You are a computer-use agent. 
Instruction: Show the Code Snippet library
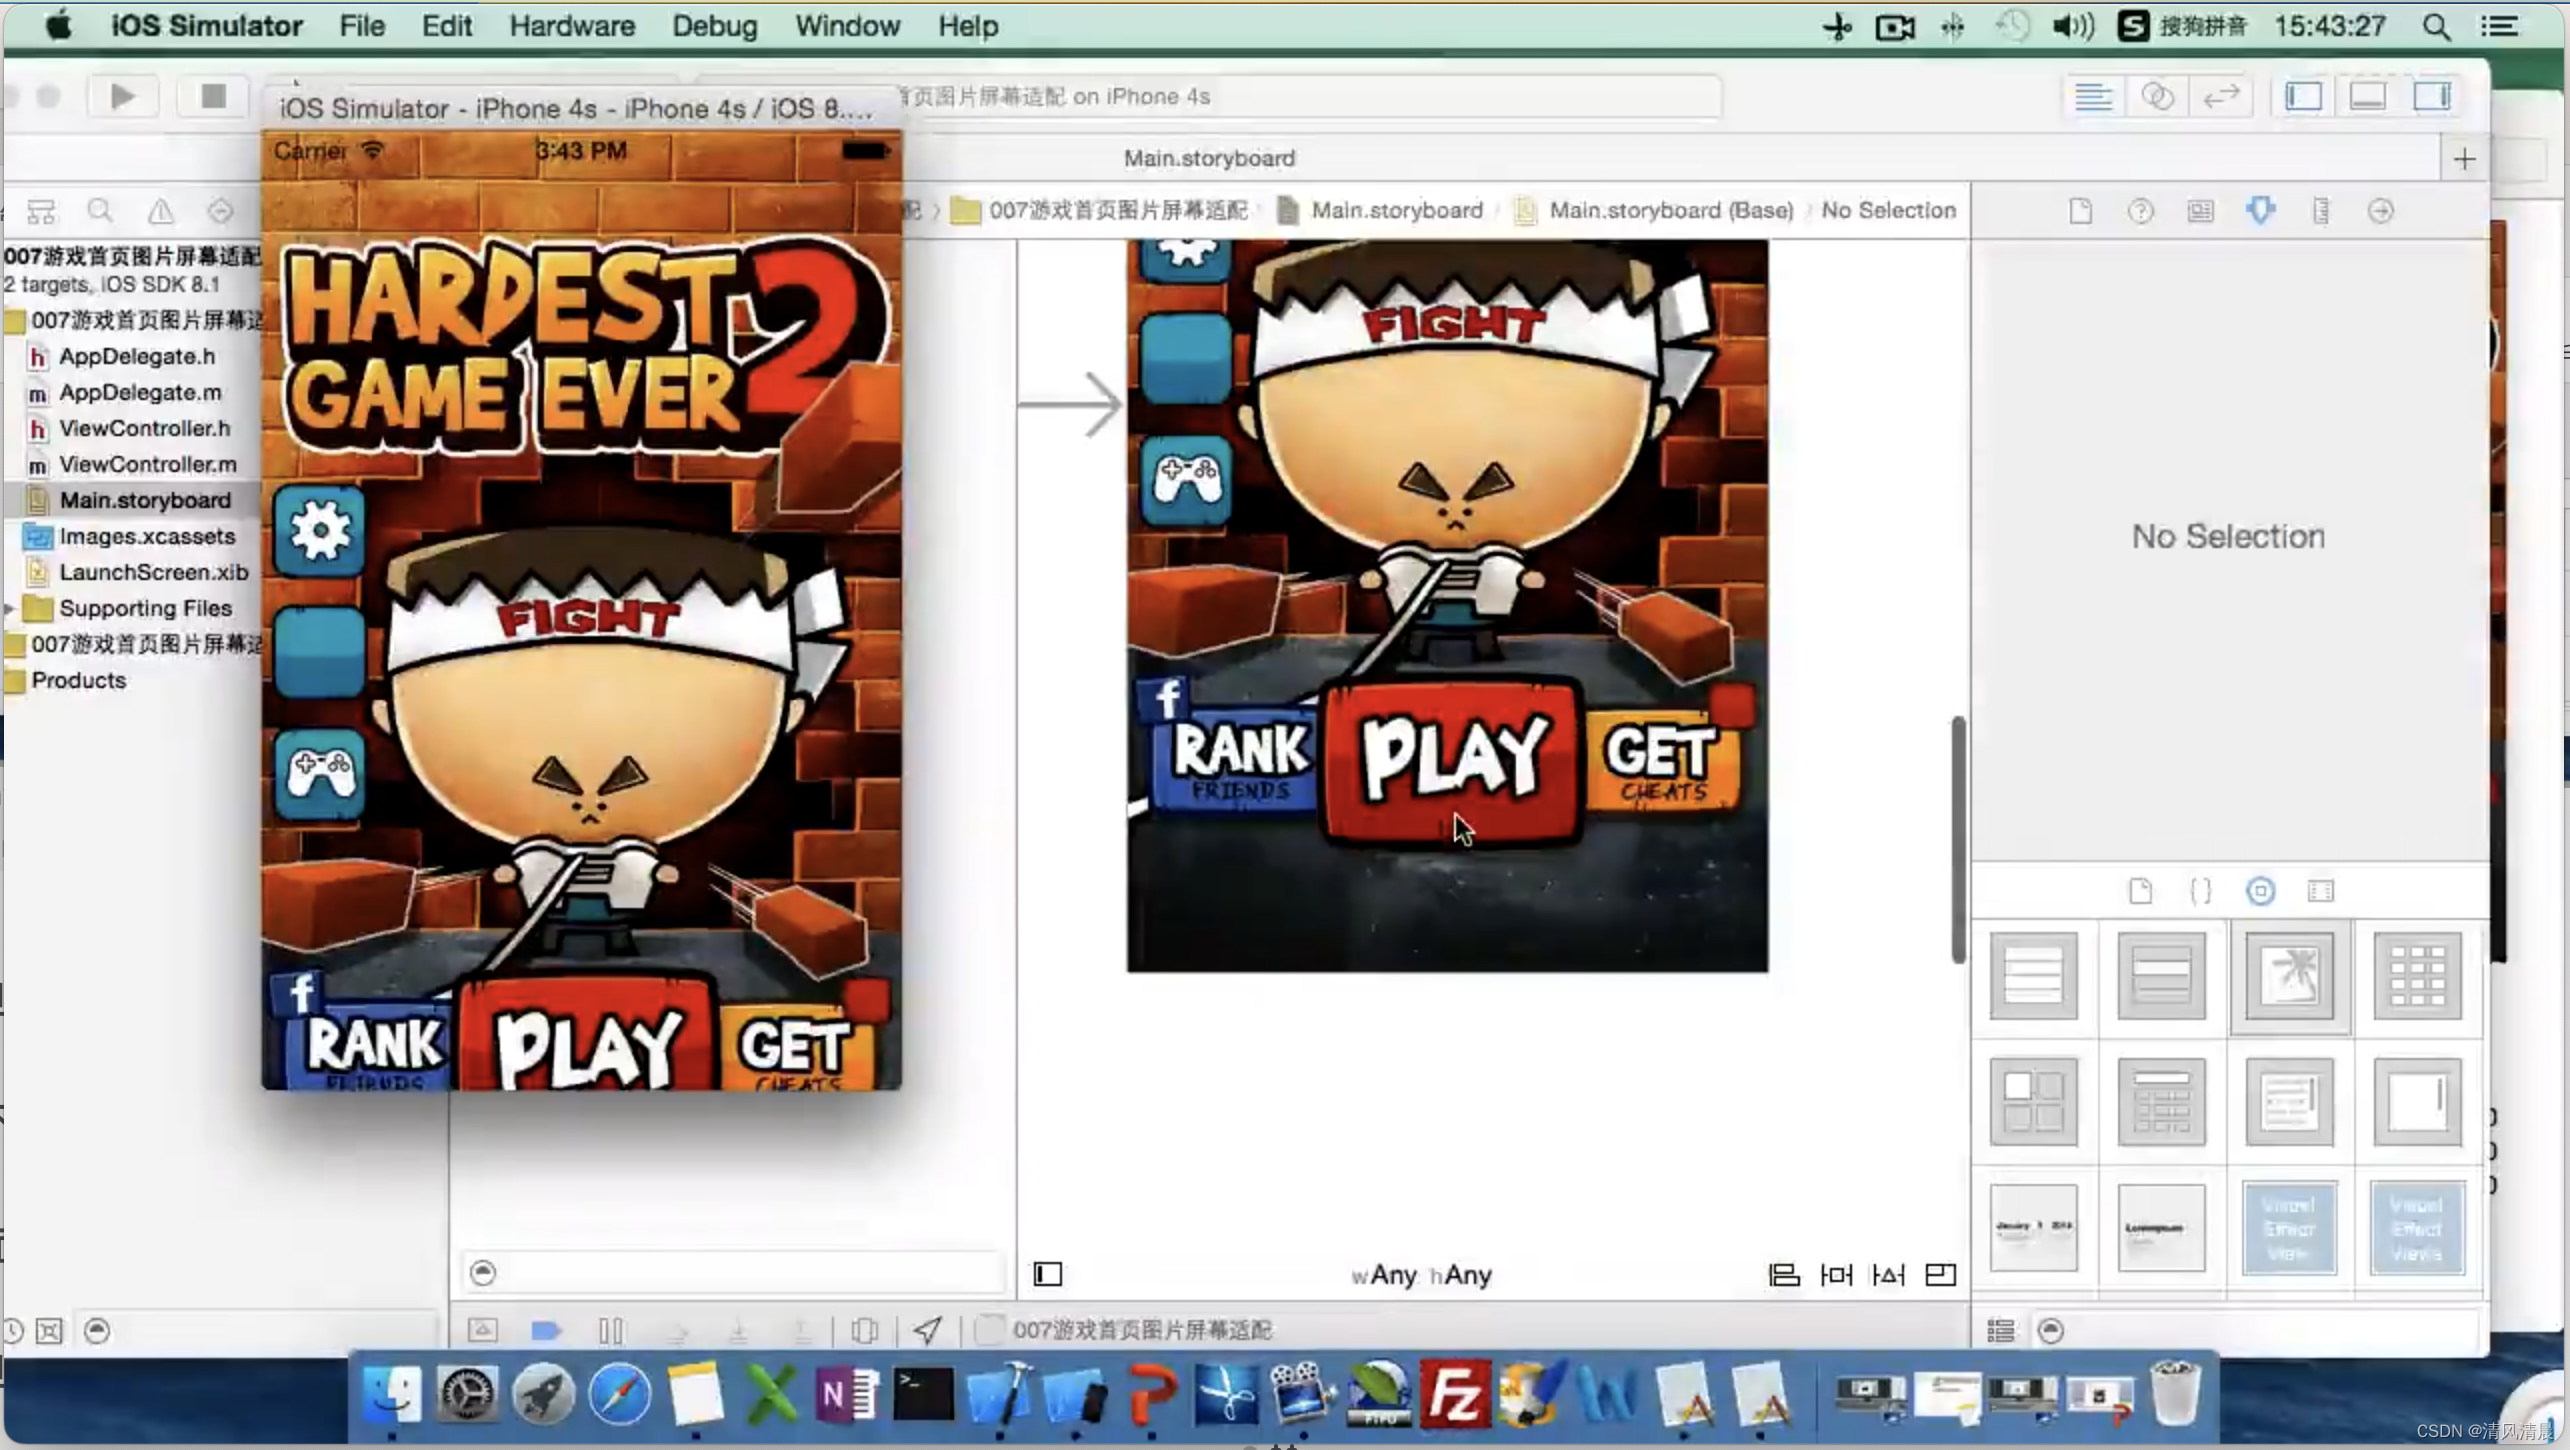(2200, 891)
